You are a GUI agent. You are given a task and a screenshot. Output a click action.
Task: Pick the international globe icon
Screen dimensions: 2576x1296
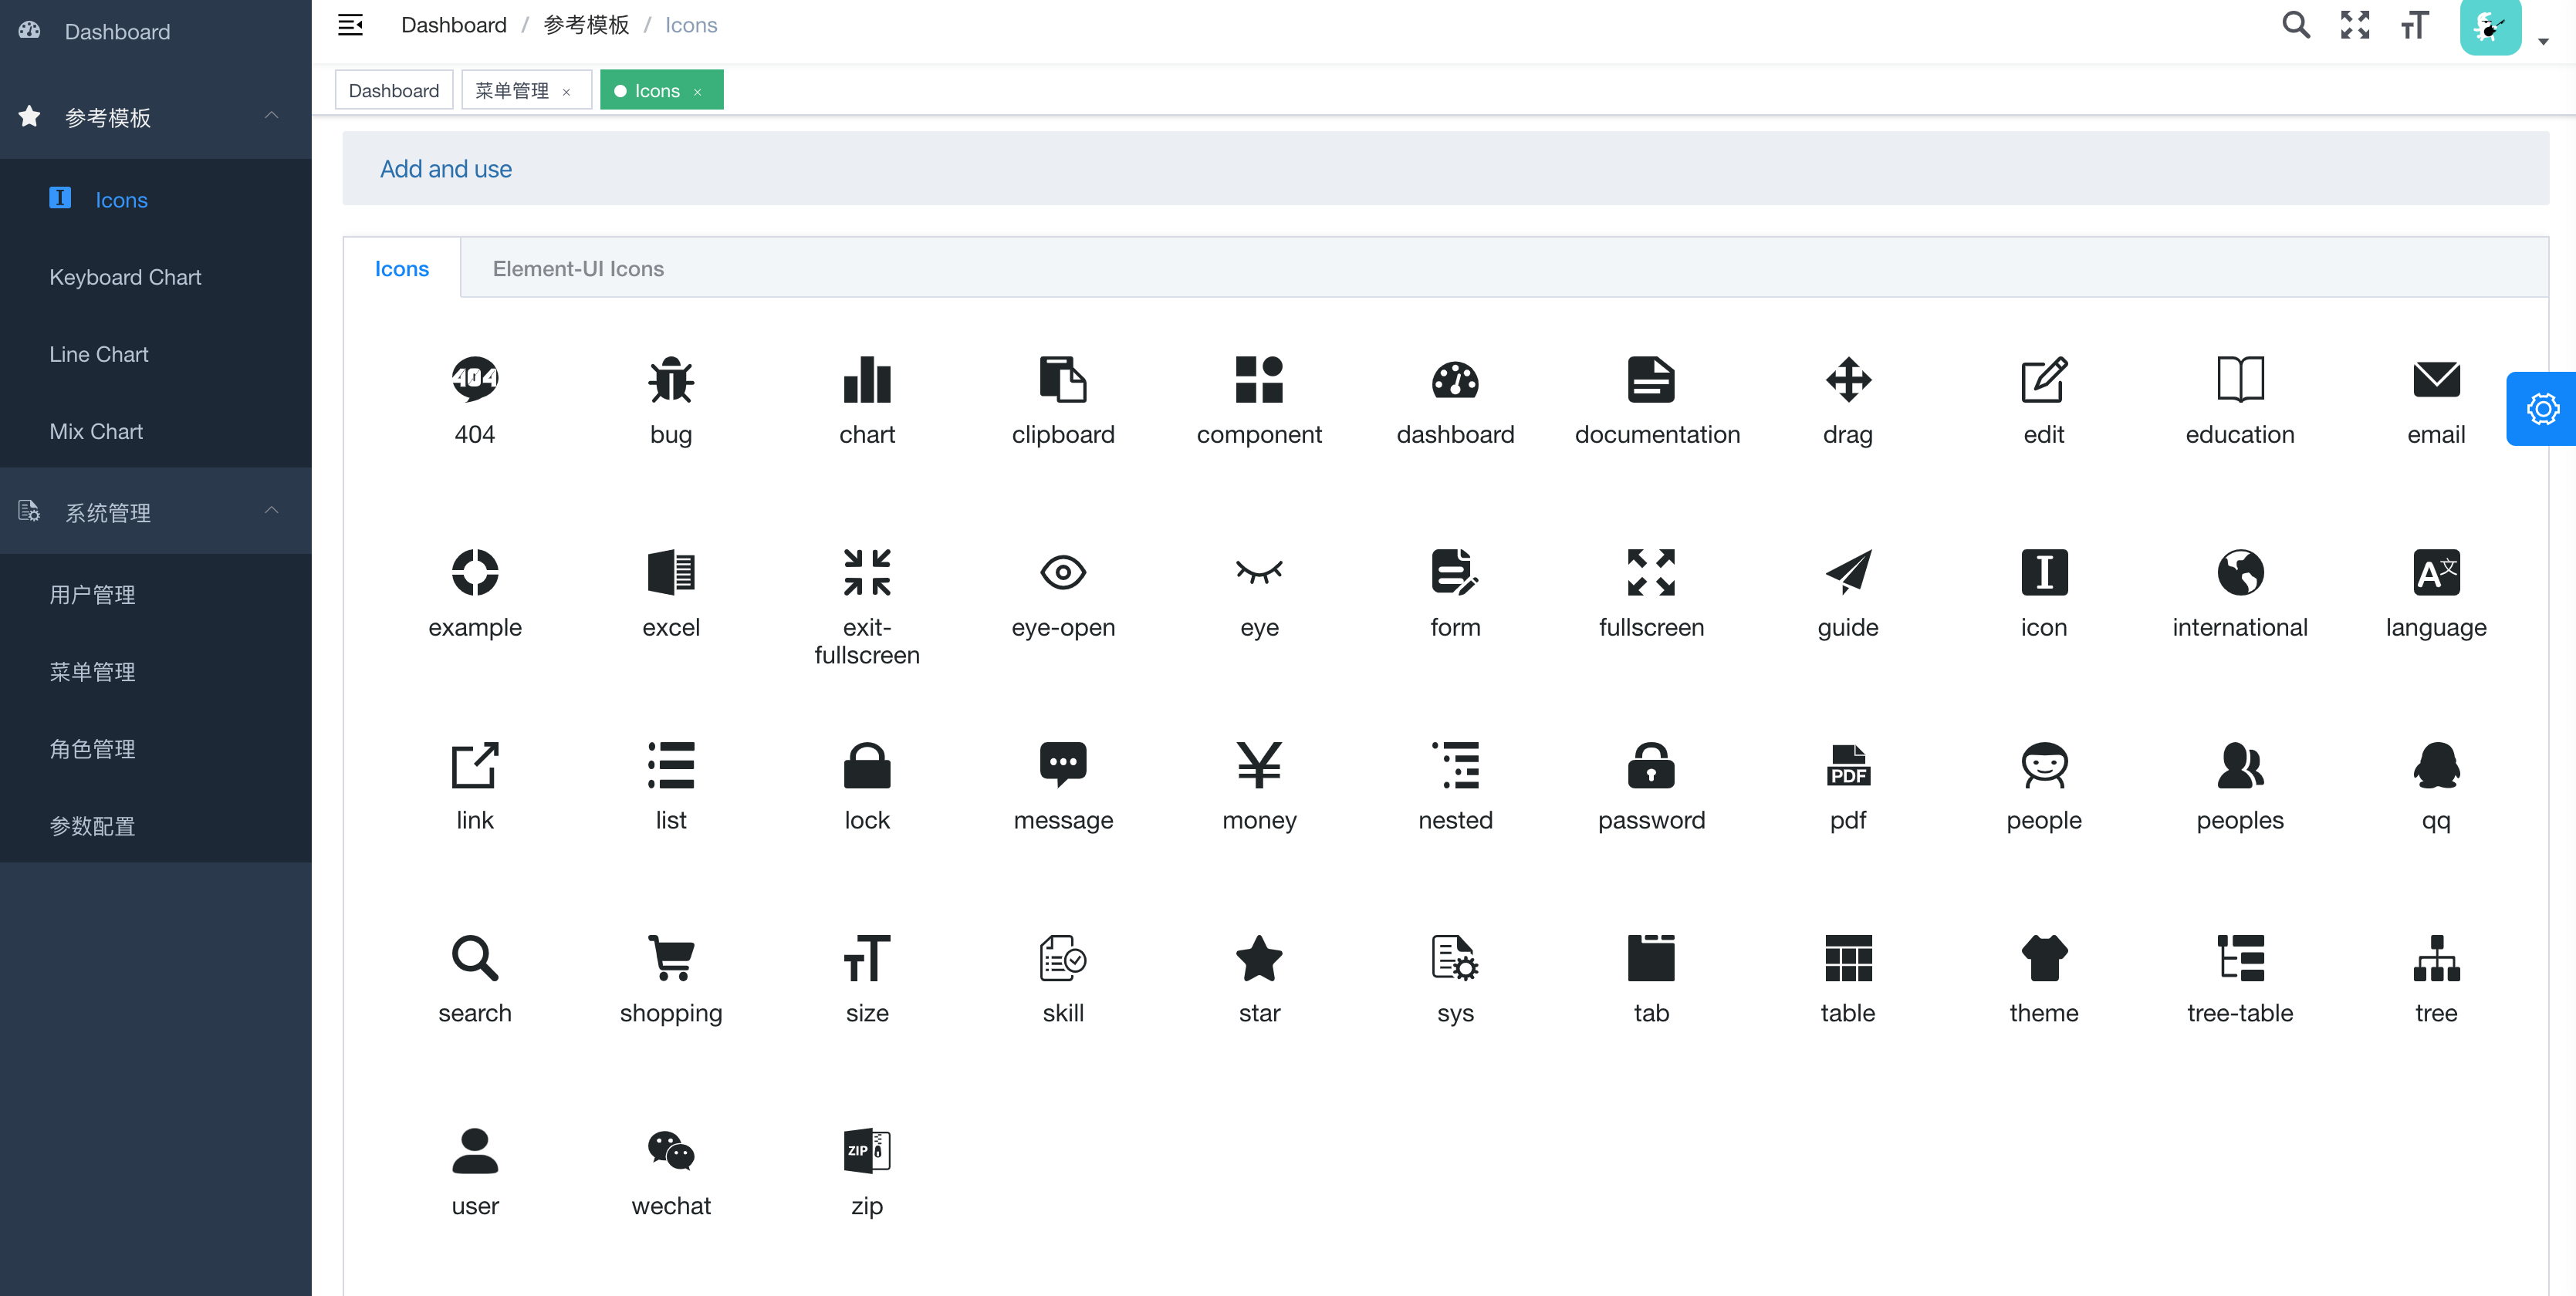[2240, 573]
